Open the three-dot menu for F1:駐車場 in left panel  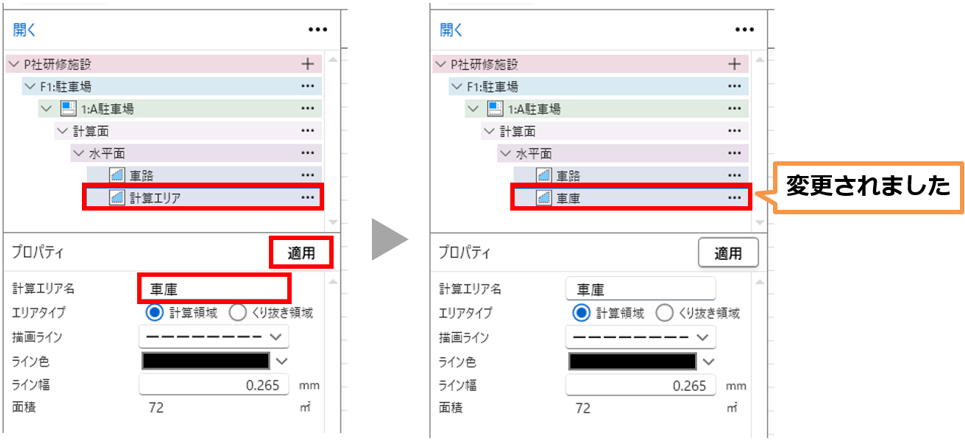click(307, 86)
